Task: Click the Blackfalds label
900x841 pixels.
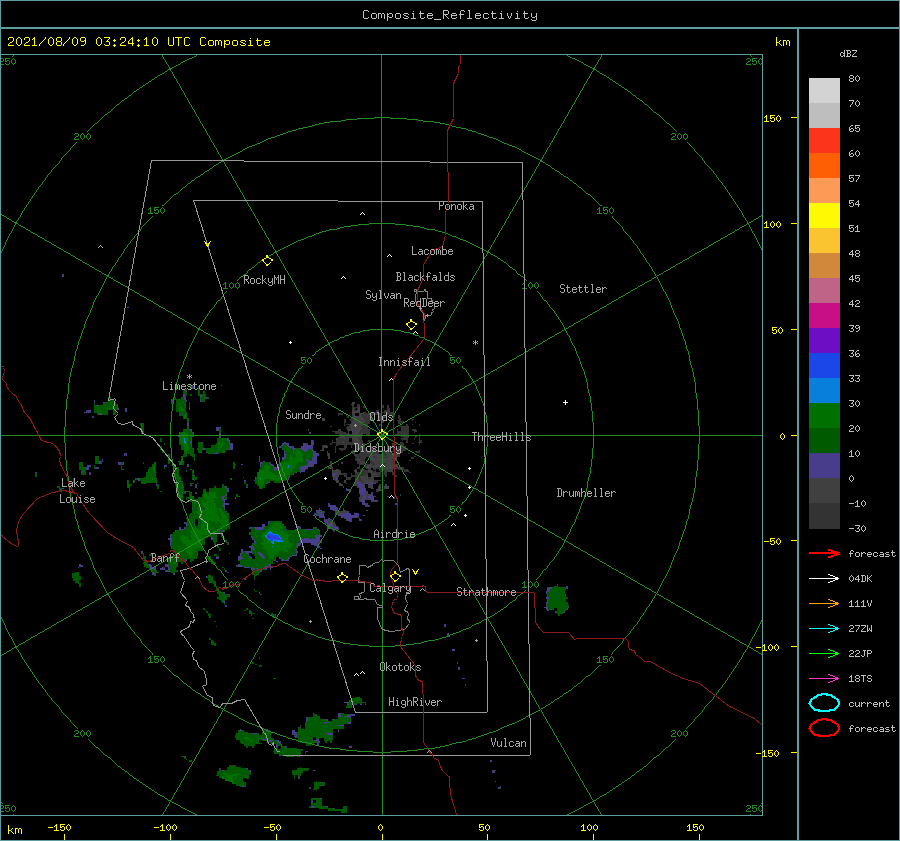Action: [425, 277]
